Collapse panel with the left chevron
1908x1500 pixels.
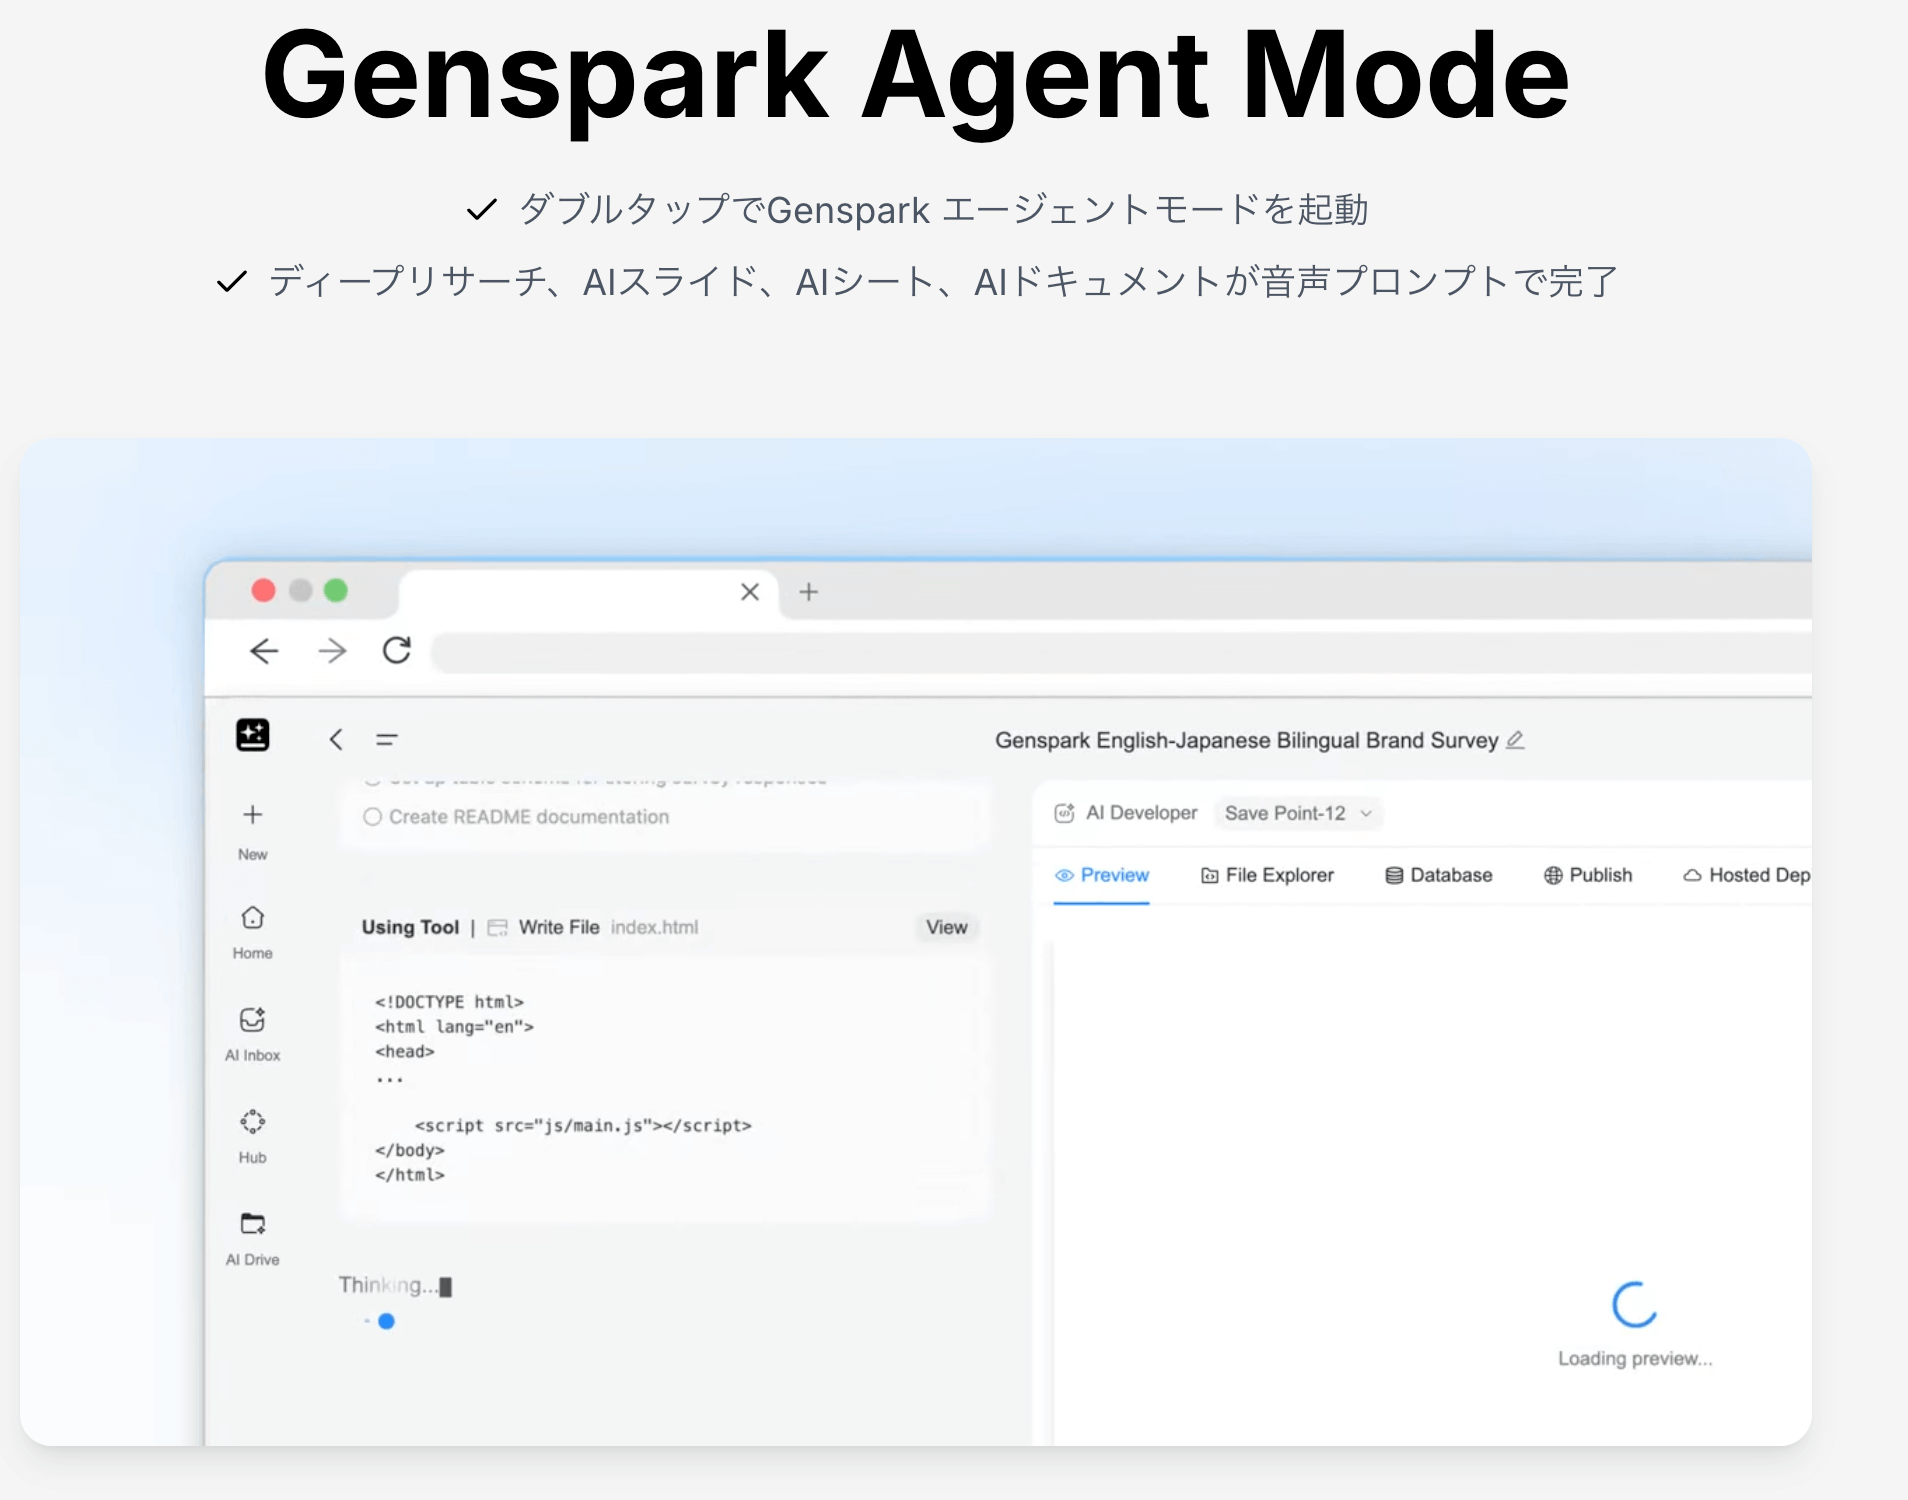pos(336,740)
